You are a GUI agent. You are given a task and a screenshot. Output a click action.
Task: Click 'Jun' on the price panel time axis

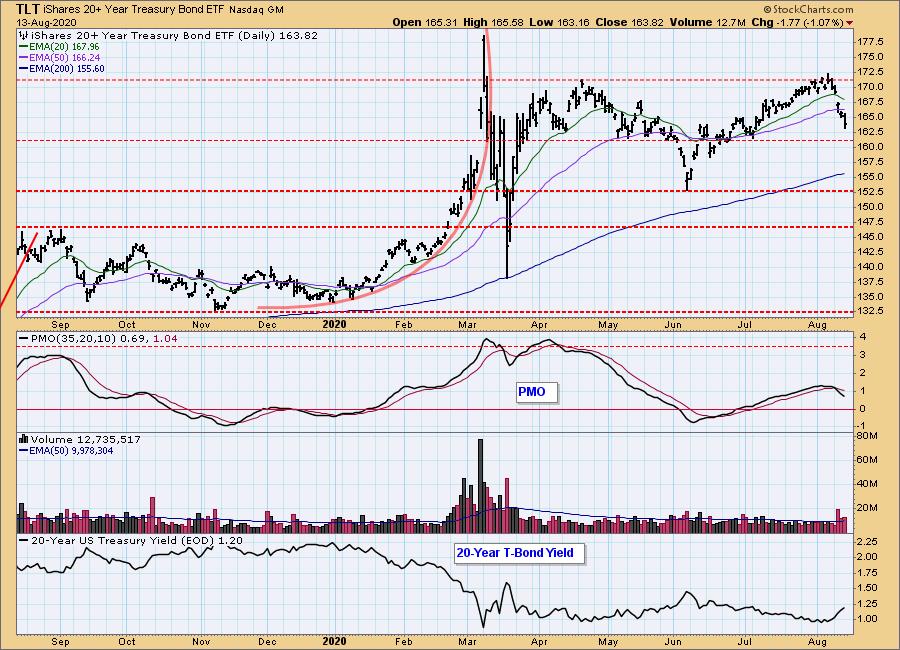pyautogui.click(x=673, y=325)
